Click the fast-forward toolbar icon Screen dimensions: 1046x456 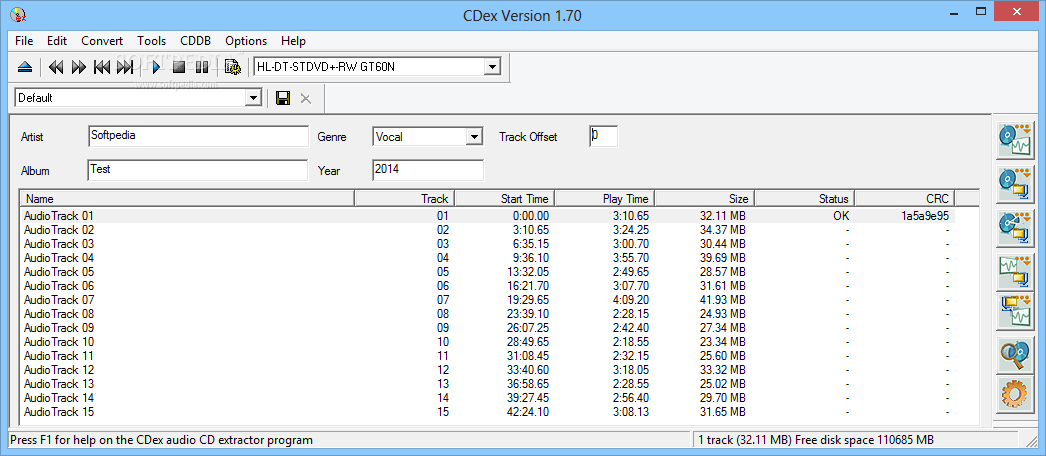pos(79,67)
